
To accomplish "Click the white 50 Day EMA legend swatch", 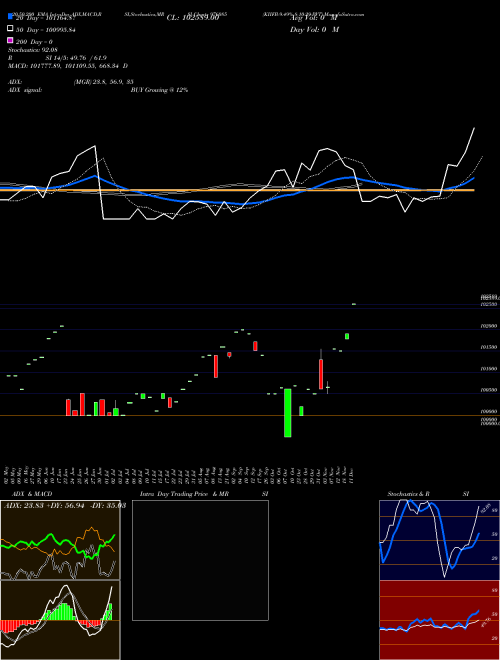I will click(10, 29).
